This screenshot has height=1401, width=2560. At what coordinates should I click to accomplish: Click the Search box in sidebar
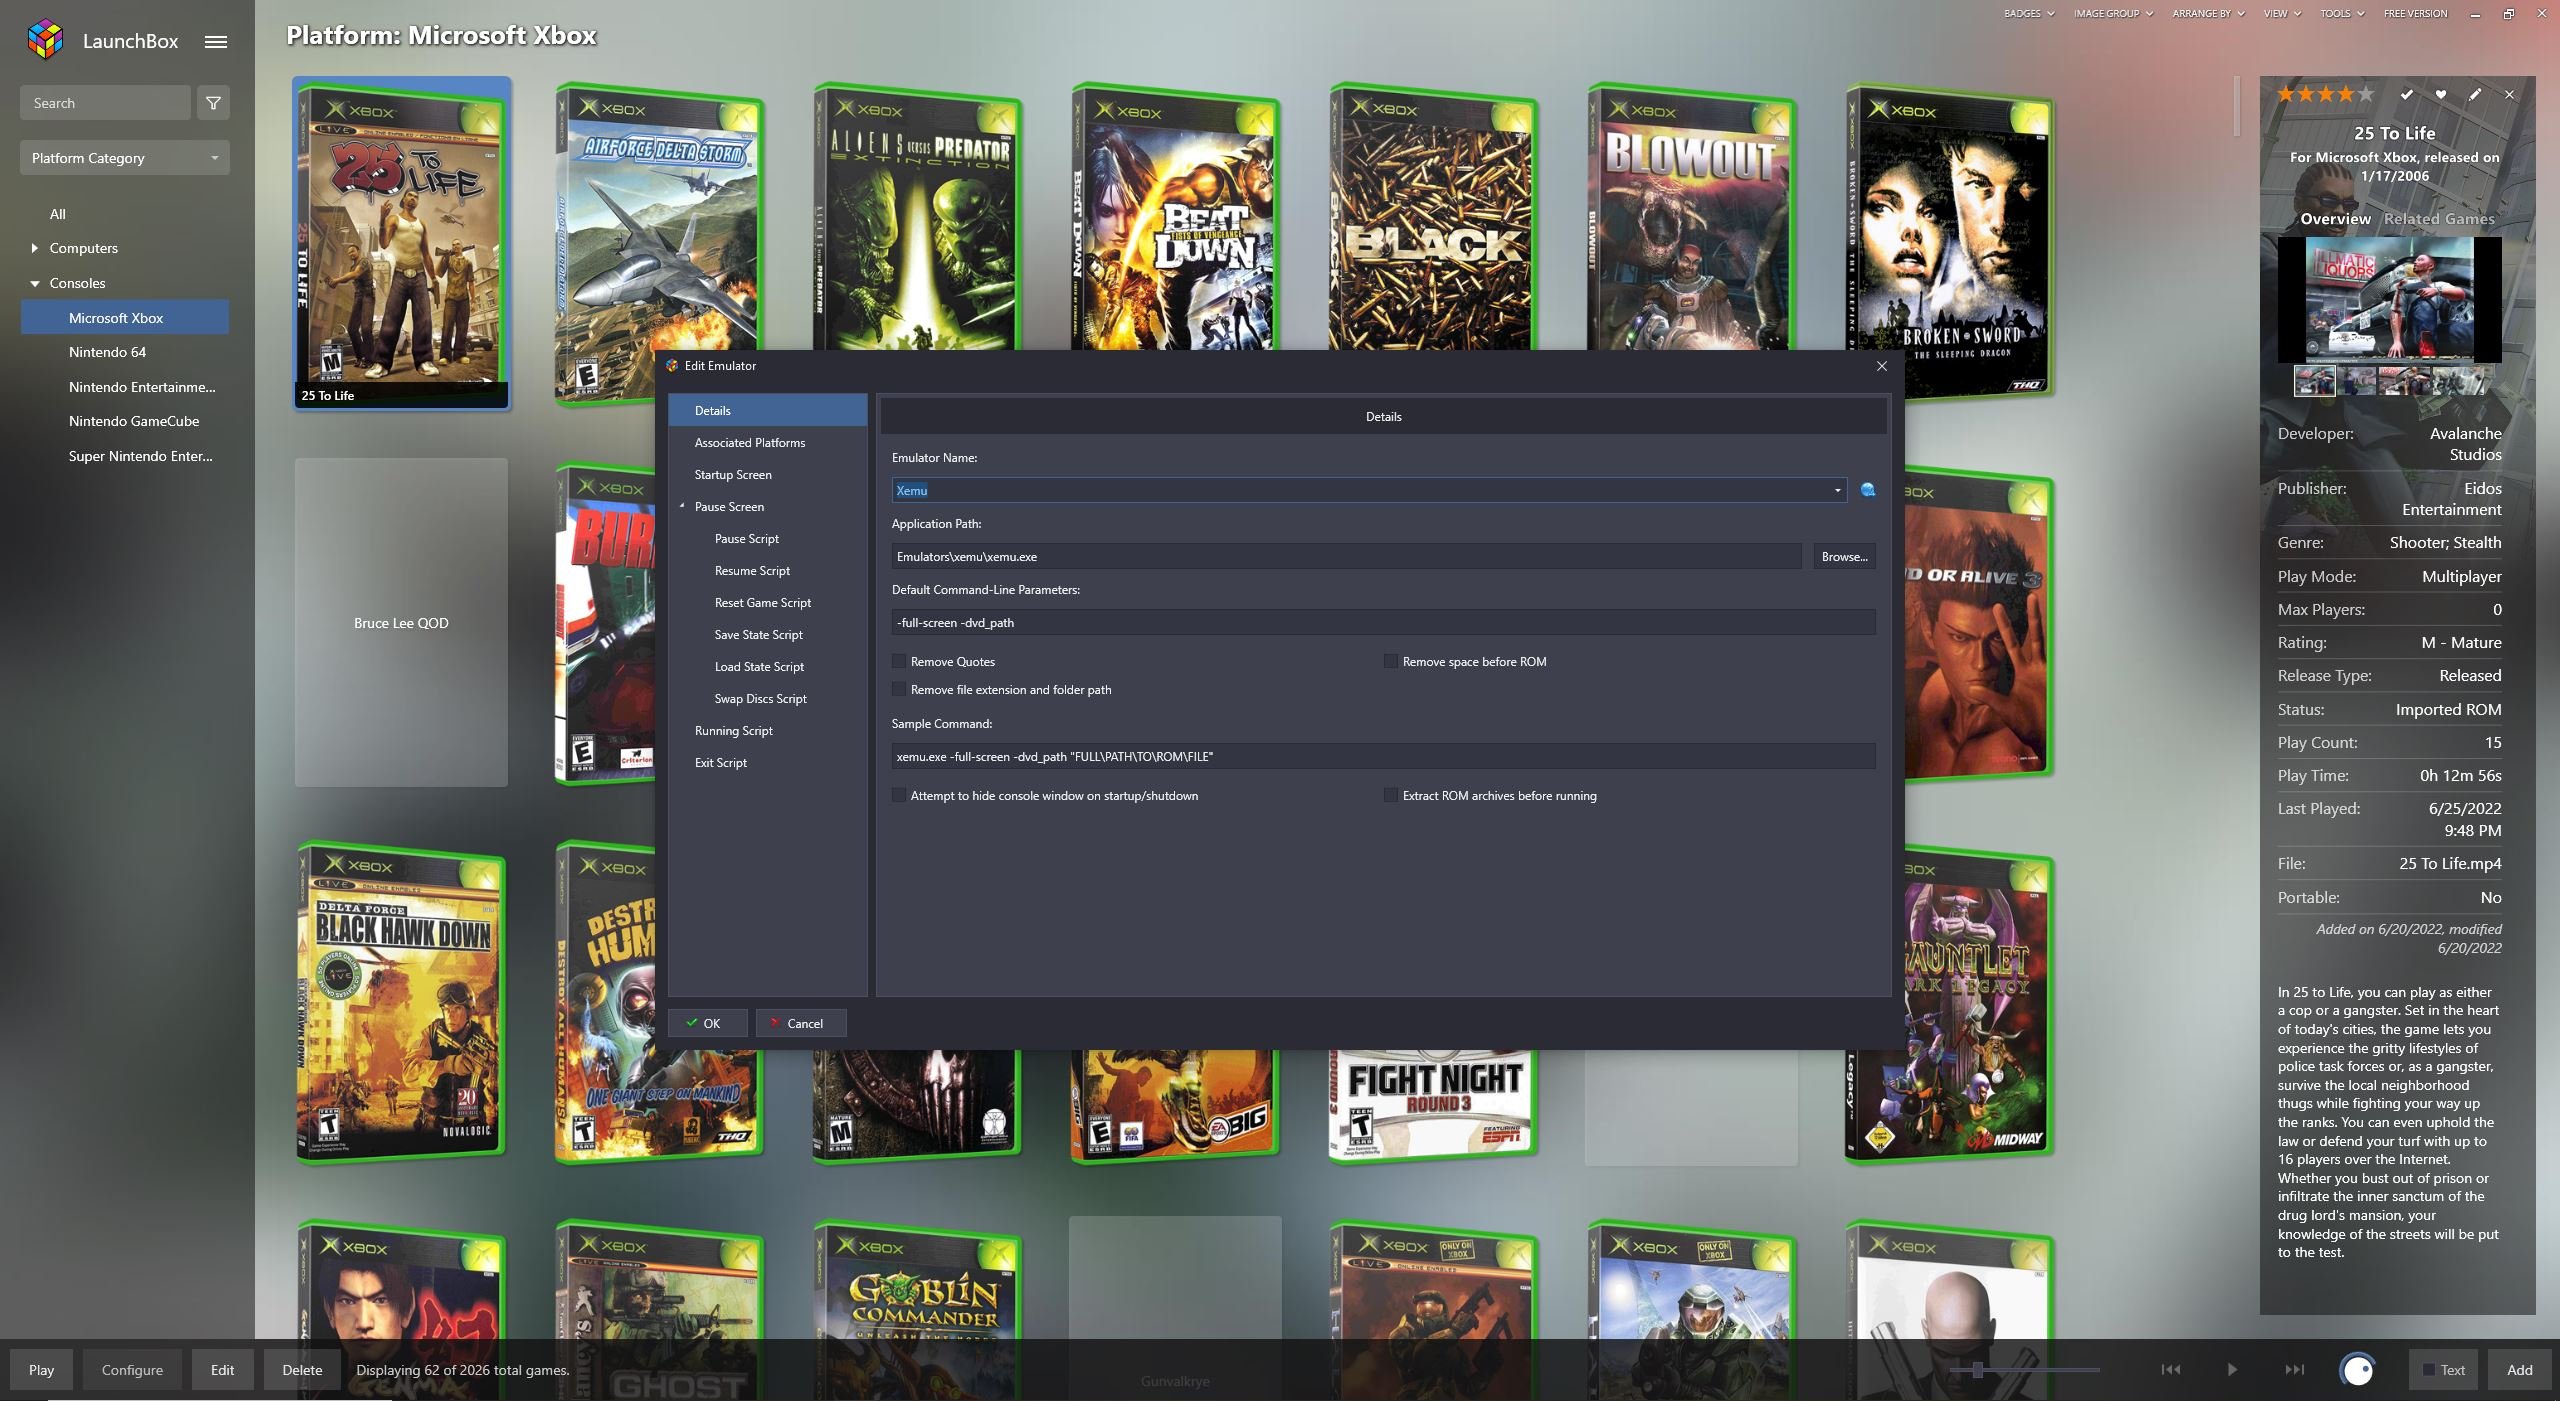[105, 103]
